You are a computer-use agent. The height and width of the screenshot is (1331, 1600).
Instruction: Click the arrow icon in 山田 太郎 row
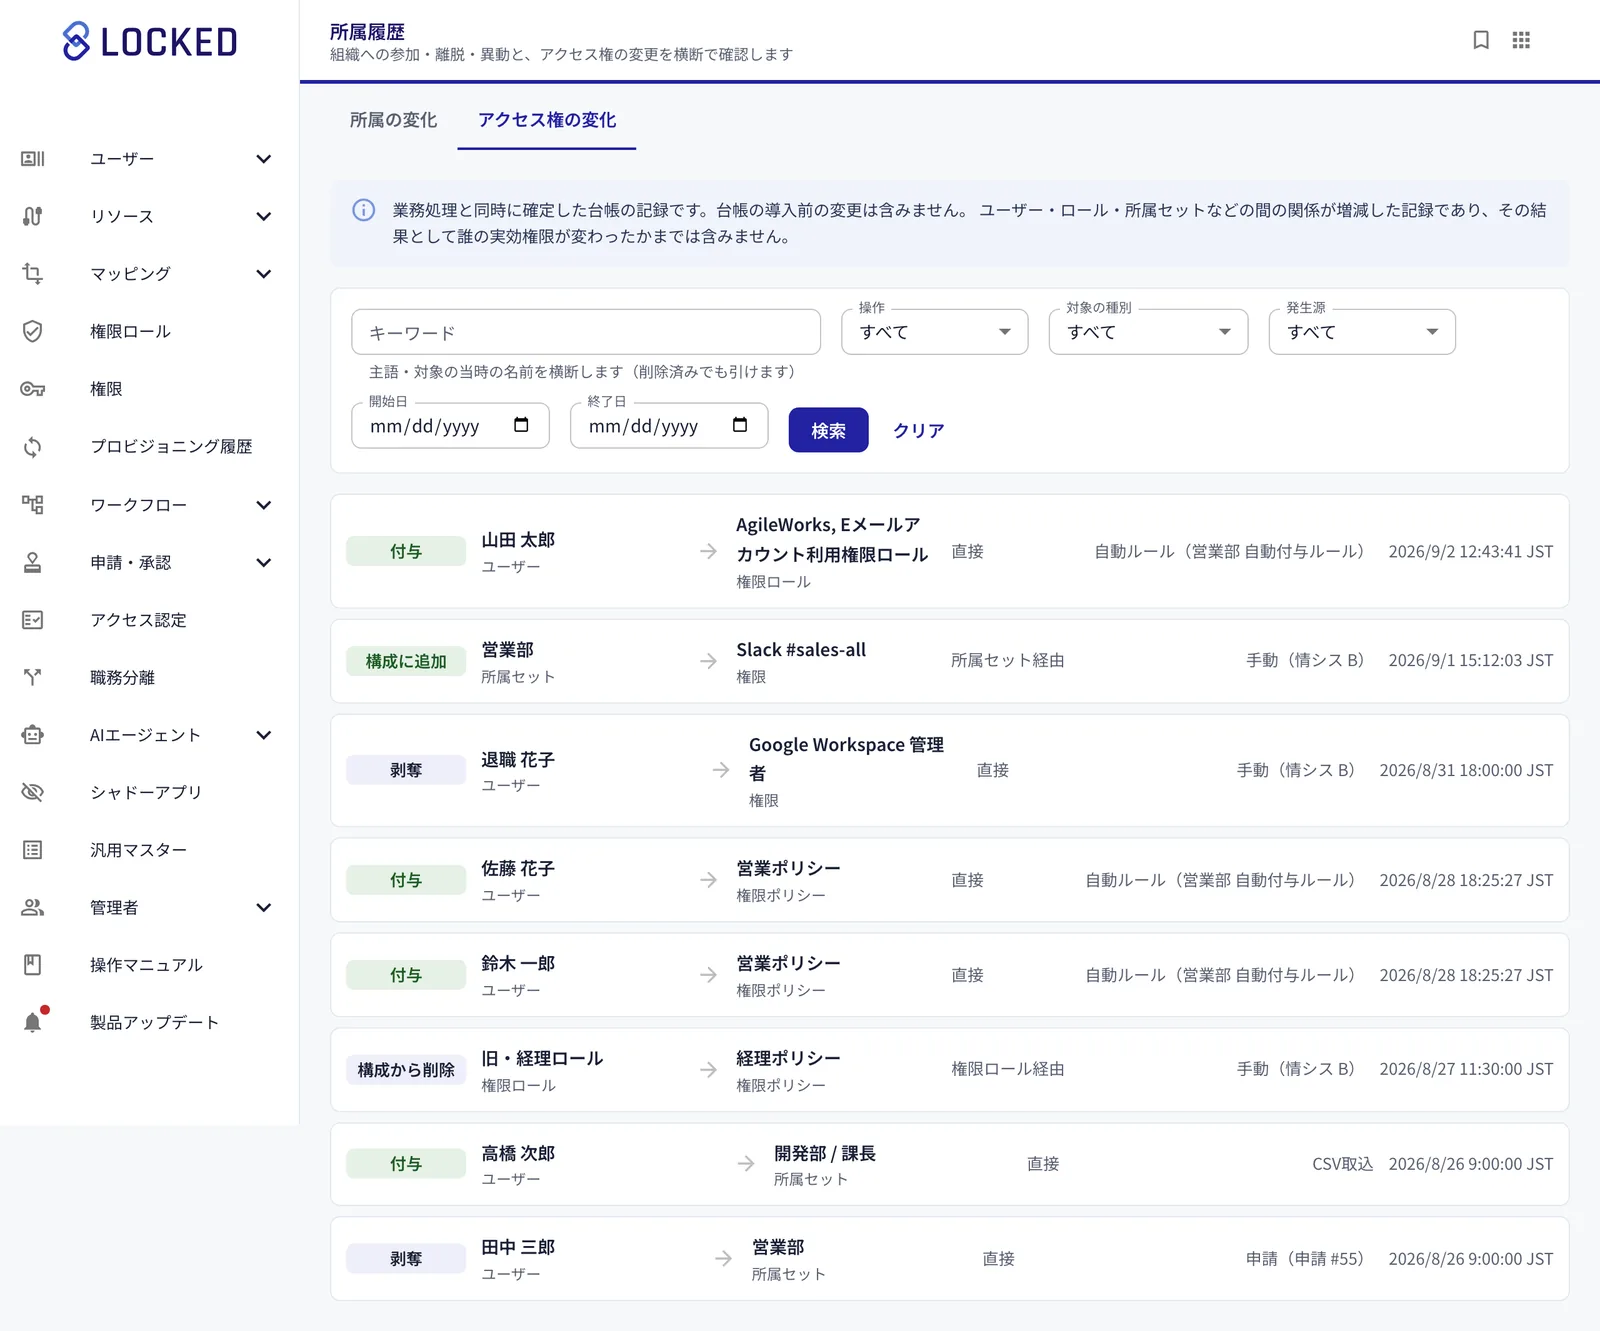tap(709, 551)
